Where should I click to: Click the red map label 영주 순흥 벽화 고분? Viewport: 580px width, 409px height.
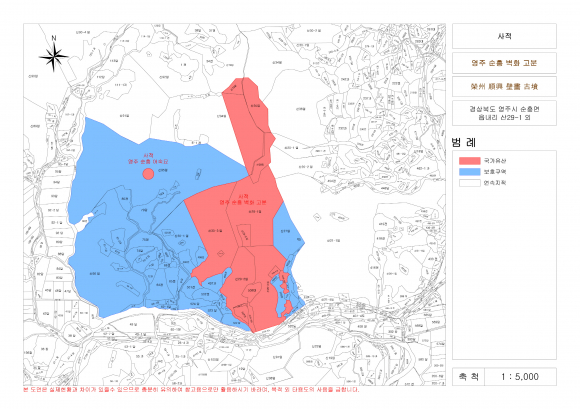click(243, 202)
